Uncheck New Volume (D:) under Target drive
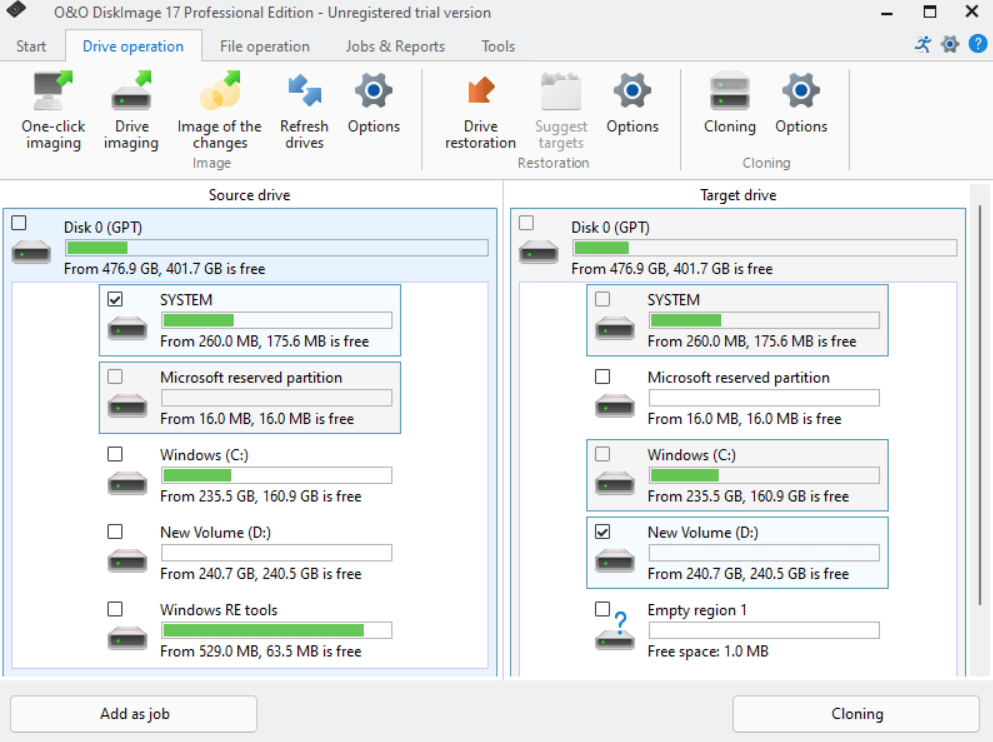Viewport: 993px width, 742px height. coord(603,532)
